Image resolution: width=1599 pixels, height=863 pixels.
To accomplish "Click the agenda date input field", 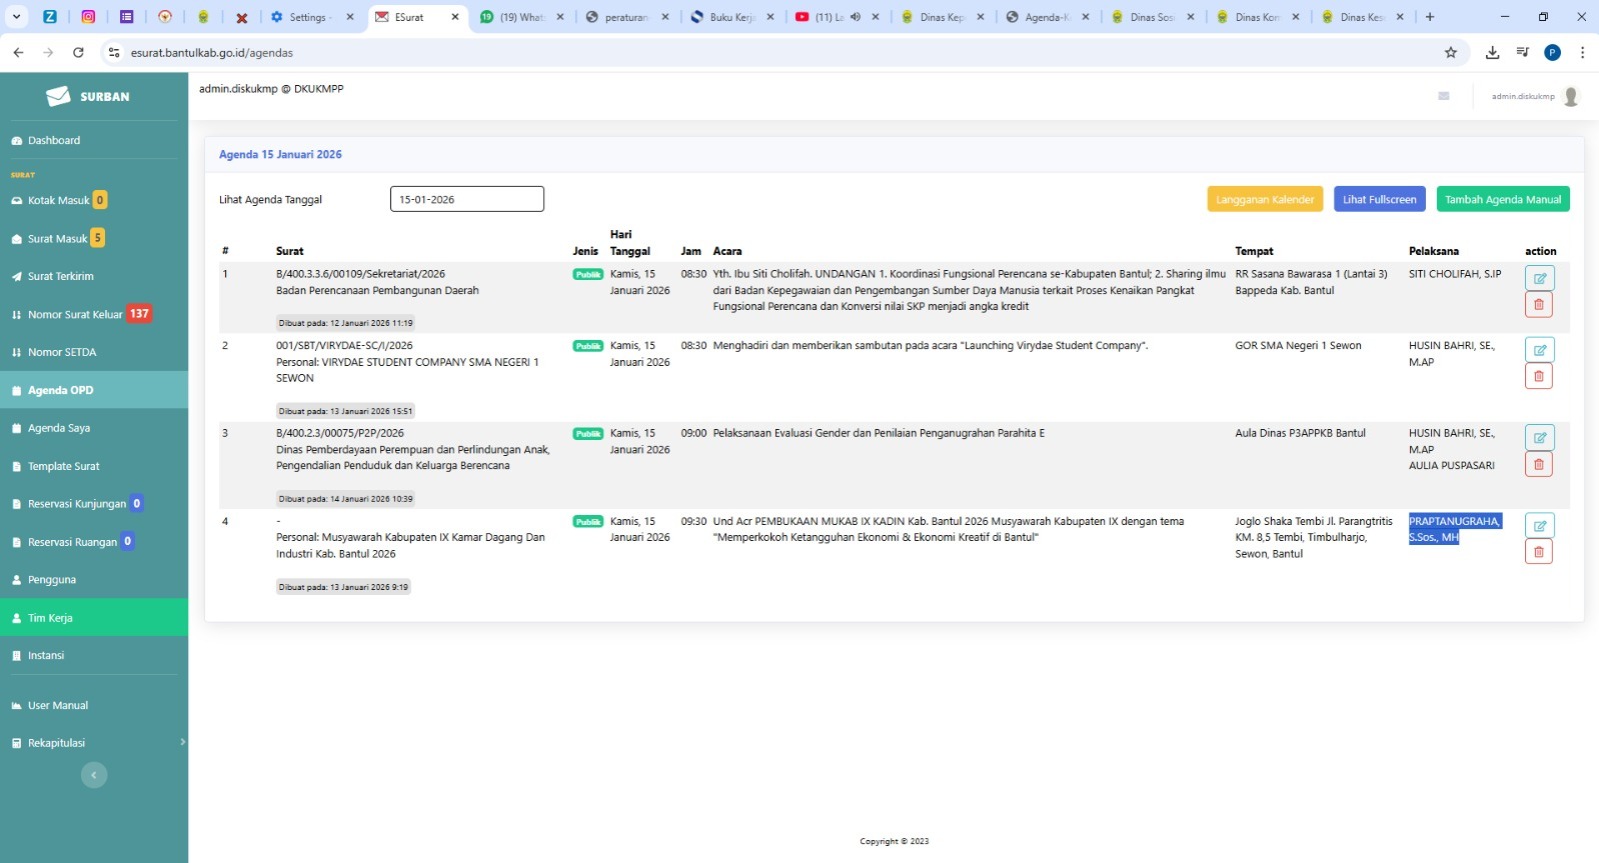I will click(466, 200).
